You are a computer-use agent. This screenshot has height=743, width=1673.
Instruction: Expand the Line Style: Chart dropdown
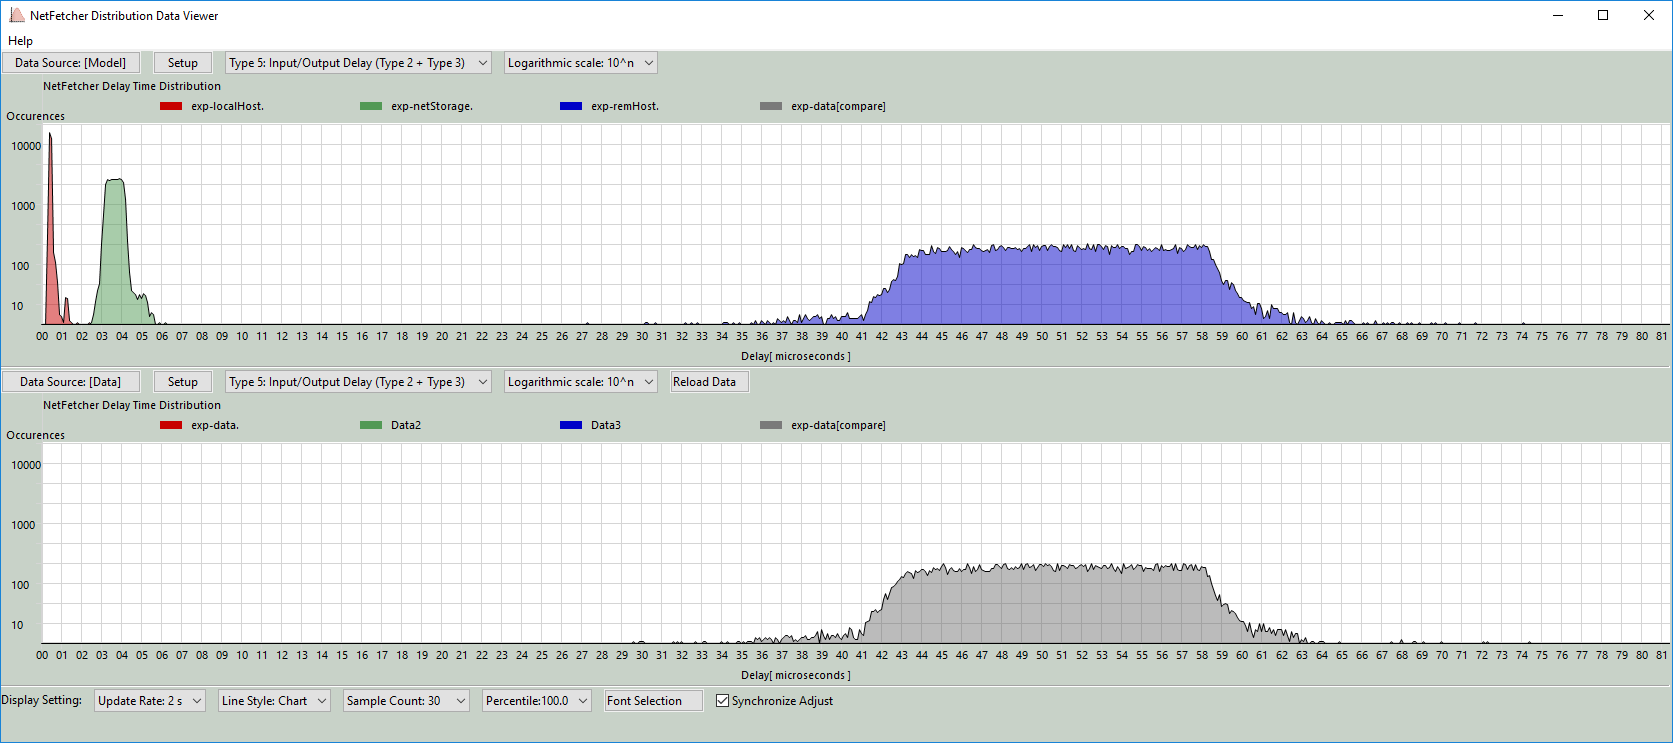tap(274, 701)
